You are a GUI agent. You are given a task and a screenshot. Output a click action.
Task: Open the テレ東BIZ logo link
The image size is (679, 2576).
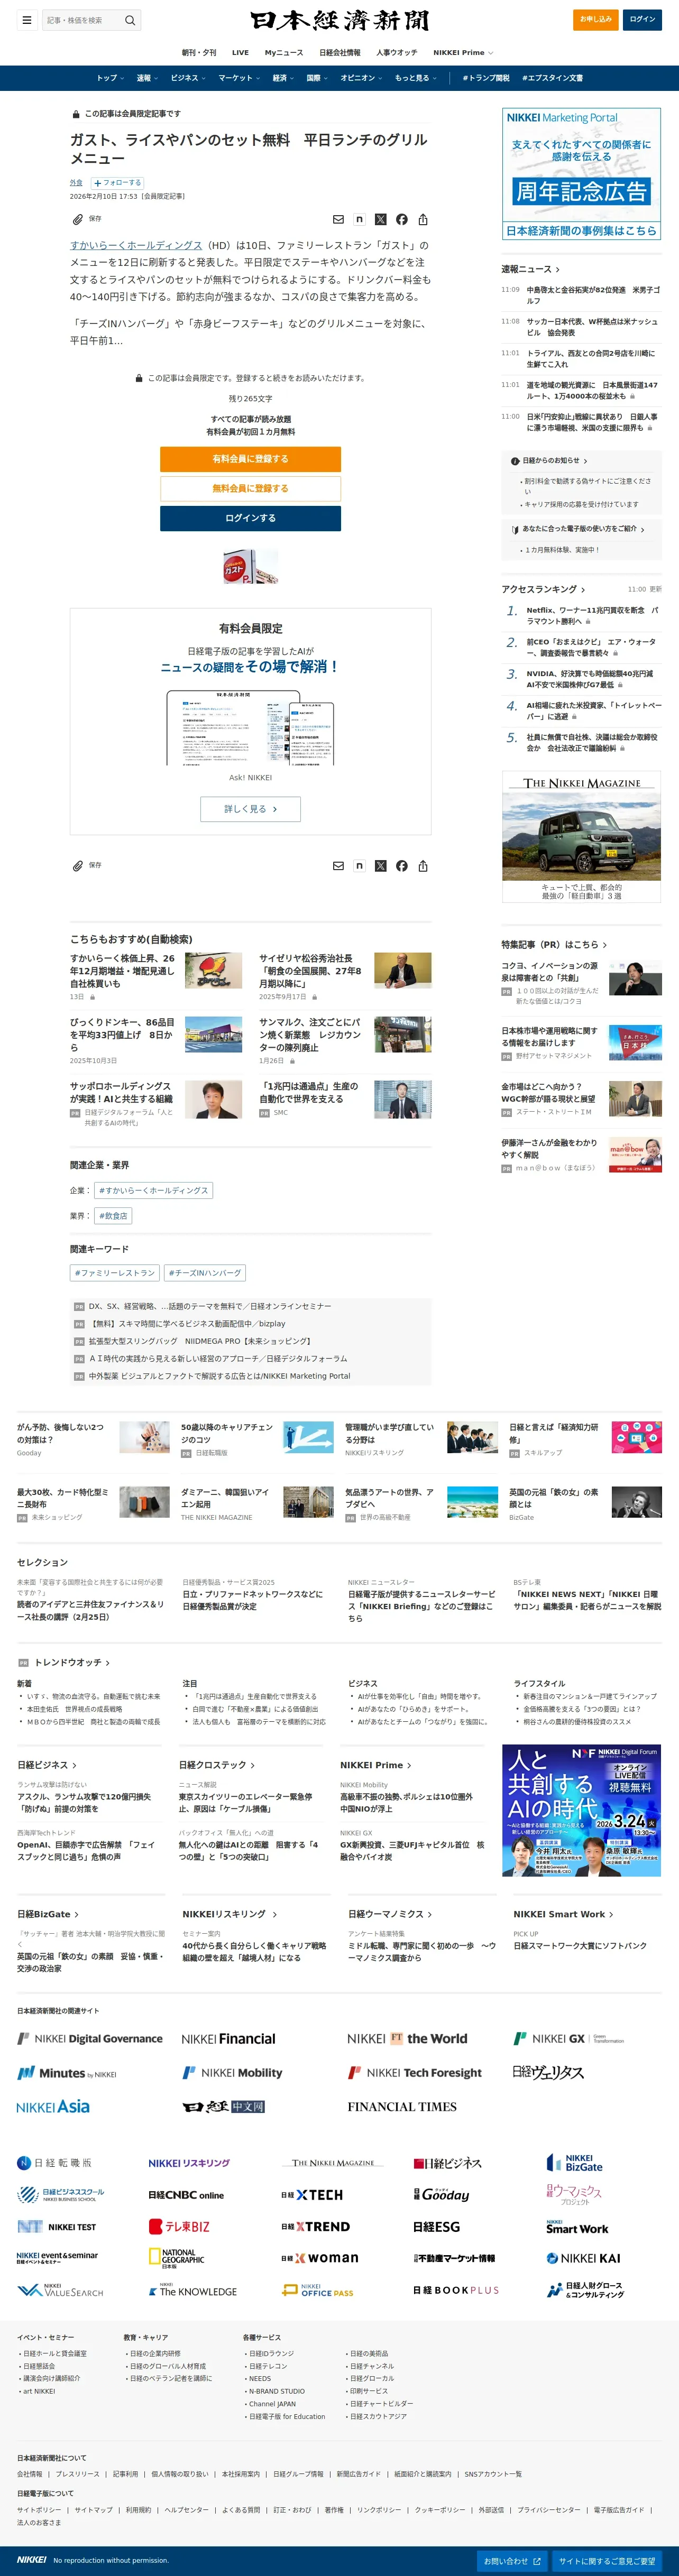(x=179, y=2226)
